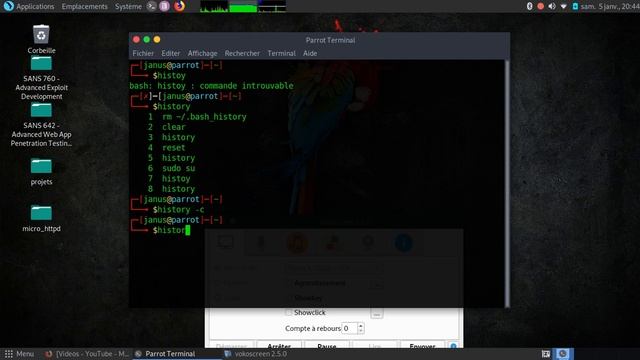Click the Parrot Terminal window title bar text
This screenshot has width=640, height=360.
[x=330, y=40]
